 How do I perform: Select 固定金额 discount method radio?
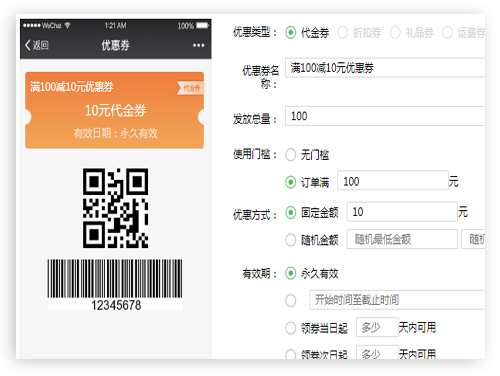coord(291,212)
